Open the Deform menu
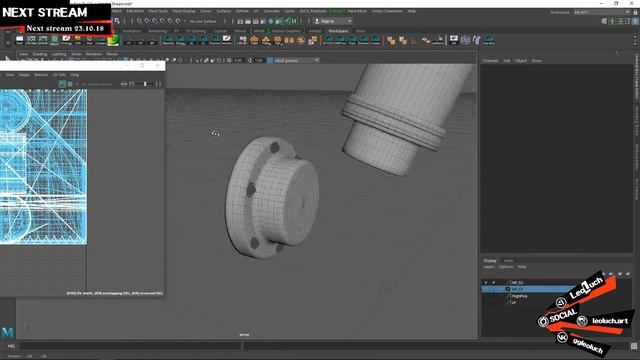Viewport: 640px width, 360px height. pyautogui.click(x=242, y=11)
